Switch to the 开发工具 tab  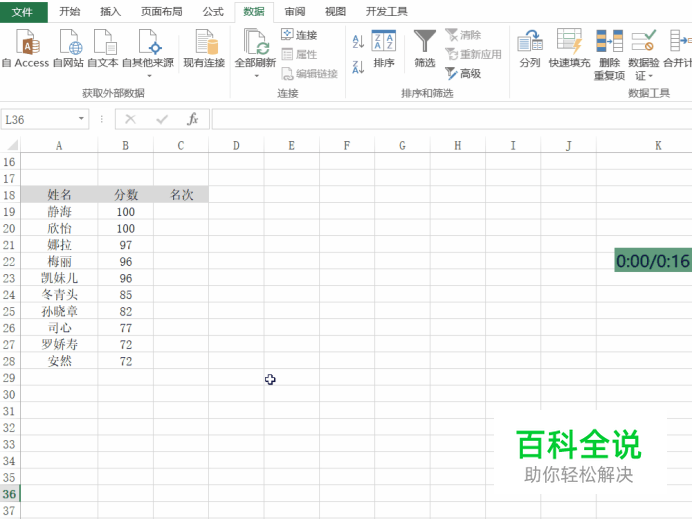[x=387, y=11]
